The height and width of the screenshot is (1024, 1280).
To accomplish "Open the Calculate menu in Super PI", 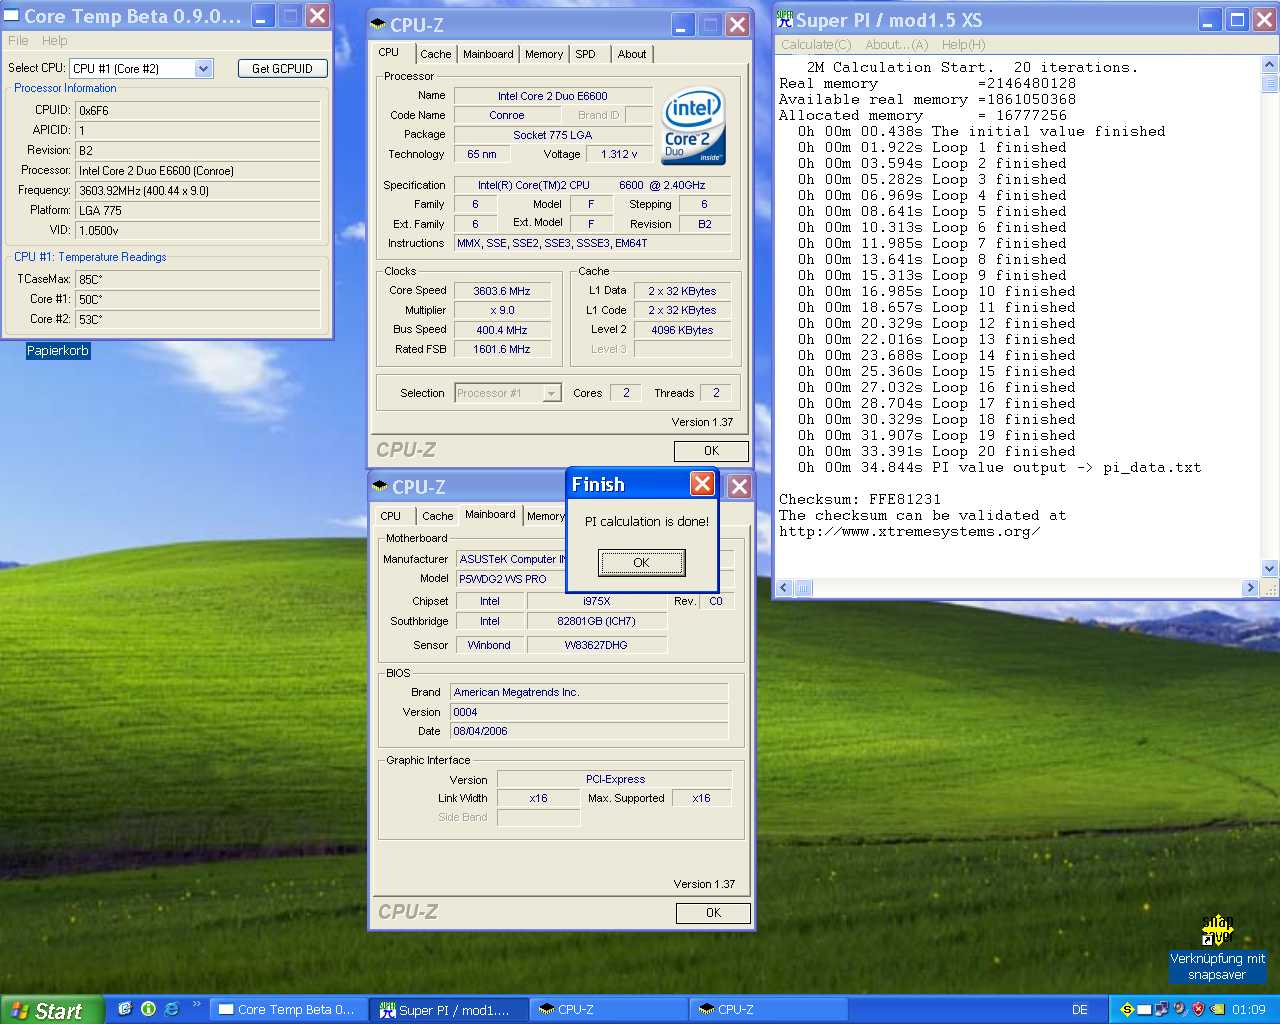I will tap(815, 45).
